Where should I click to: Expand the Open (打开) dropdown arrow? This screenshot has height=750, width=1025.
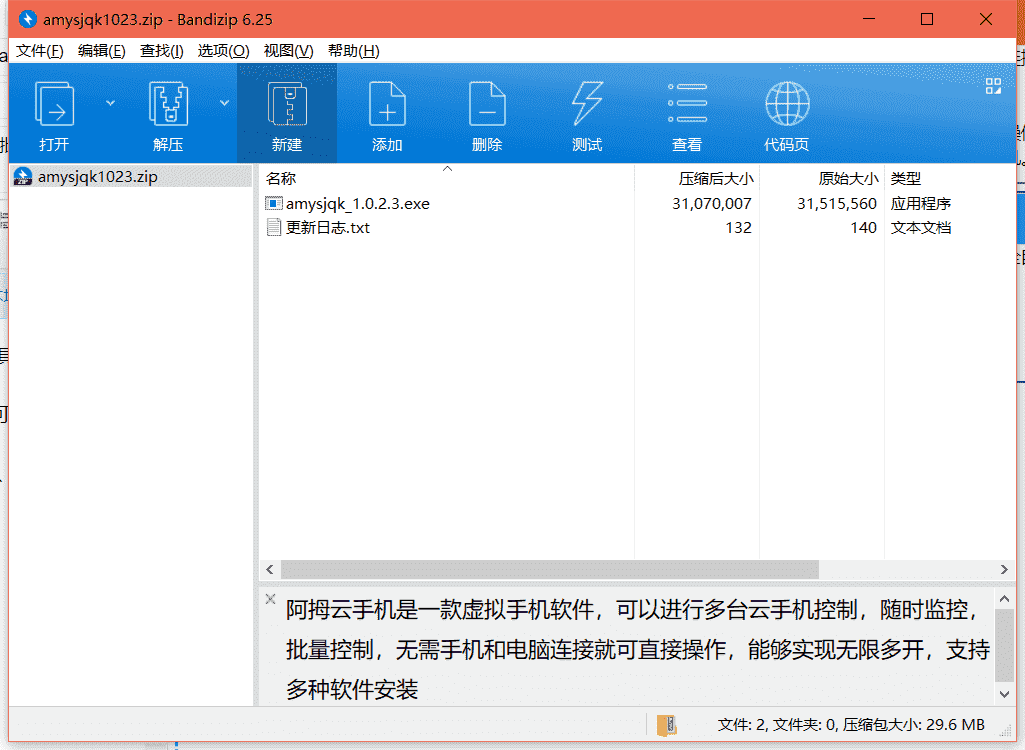110,103
